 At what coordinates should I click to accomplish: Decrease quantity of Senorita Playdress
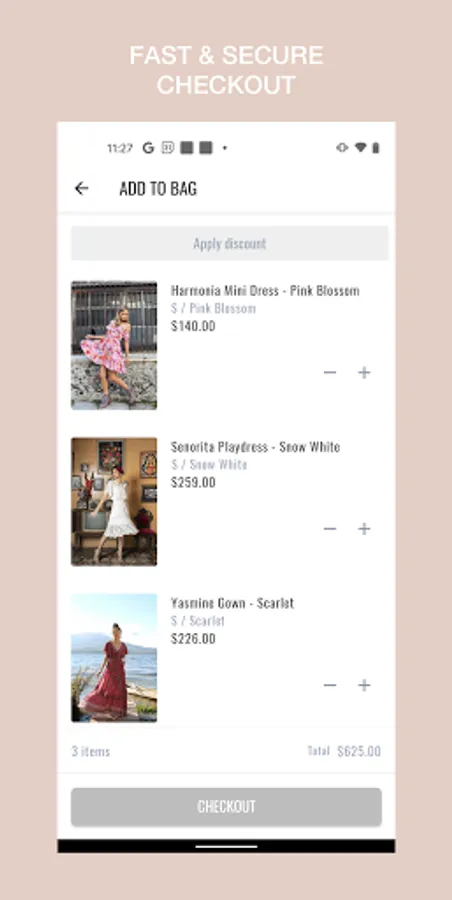[x=330, y=529]
